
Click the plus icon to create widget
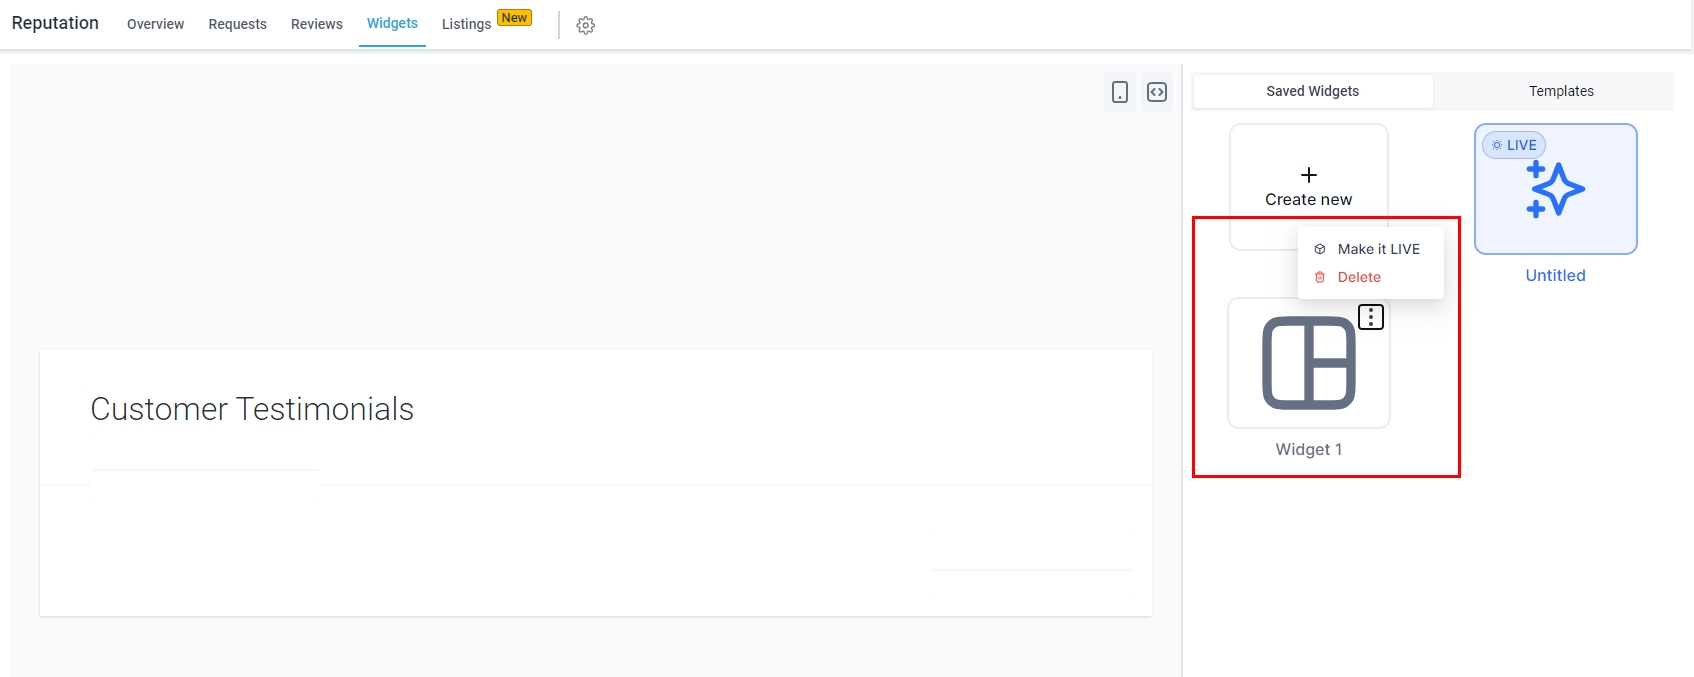click(x=1309, y=175)
